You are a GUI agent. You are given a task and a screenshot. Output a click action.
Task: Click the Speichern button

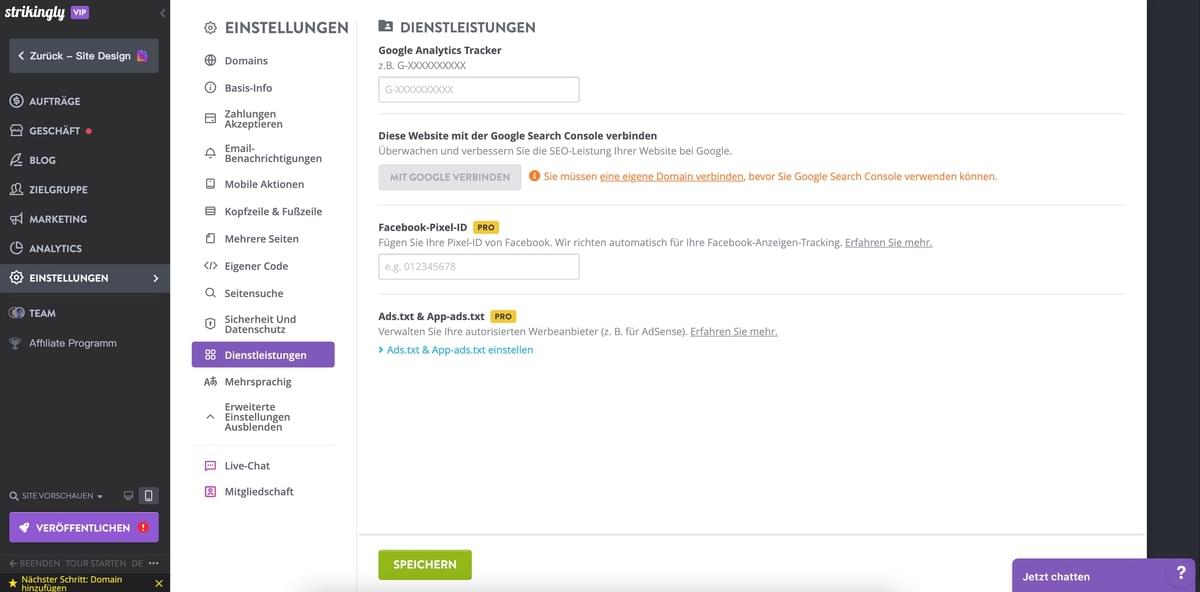[x=424, y=564]
